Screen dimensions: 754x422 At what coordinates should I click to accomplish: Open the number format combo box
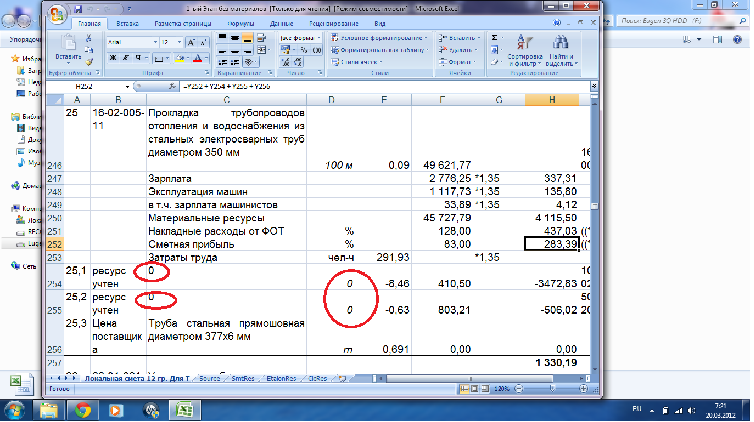click(x=301, y=37)
